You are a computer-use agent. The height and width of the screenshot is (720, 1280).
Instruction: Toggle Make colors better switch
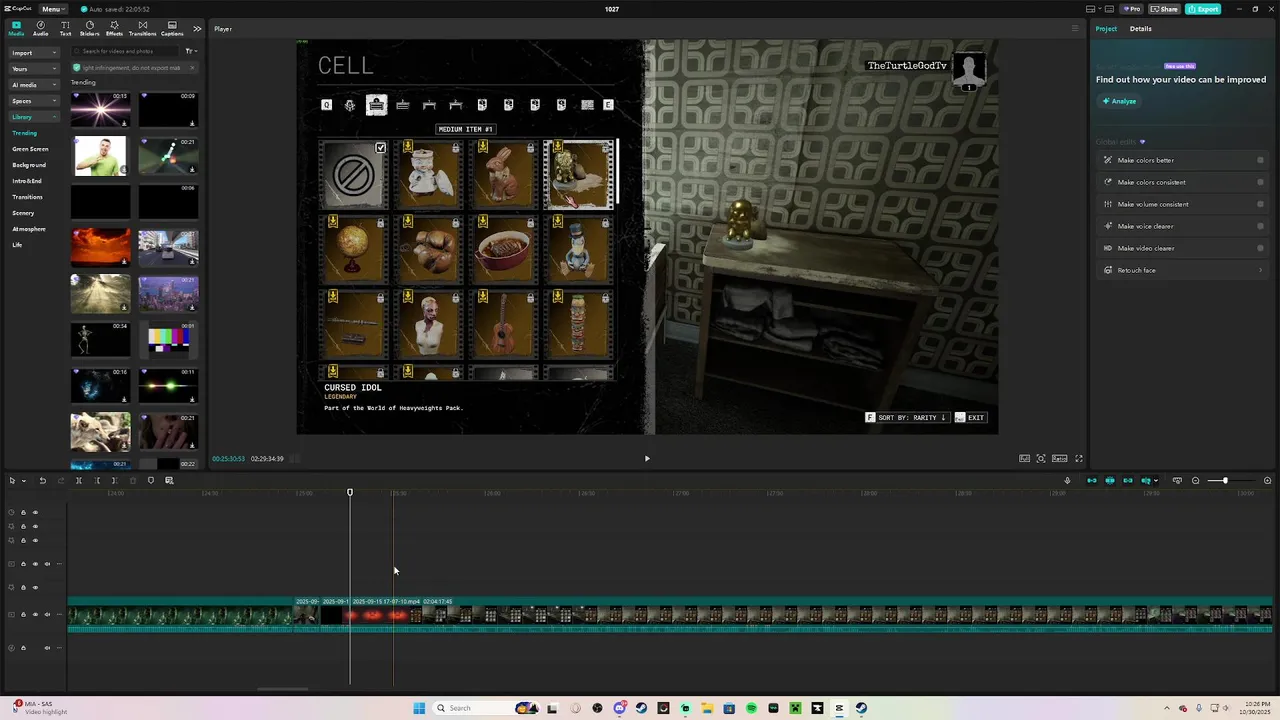click(1260, 160)
